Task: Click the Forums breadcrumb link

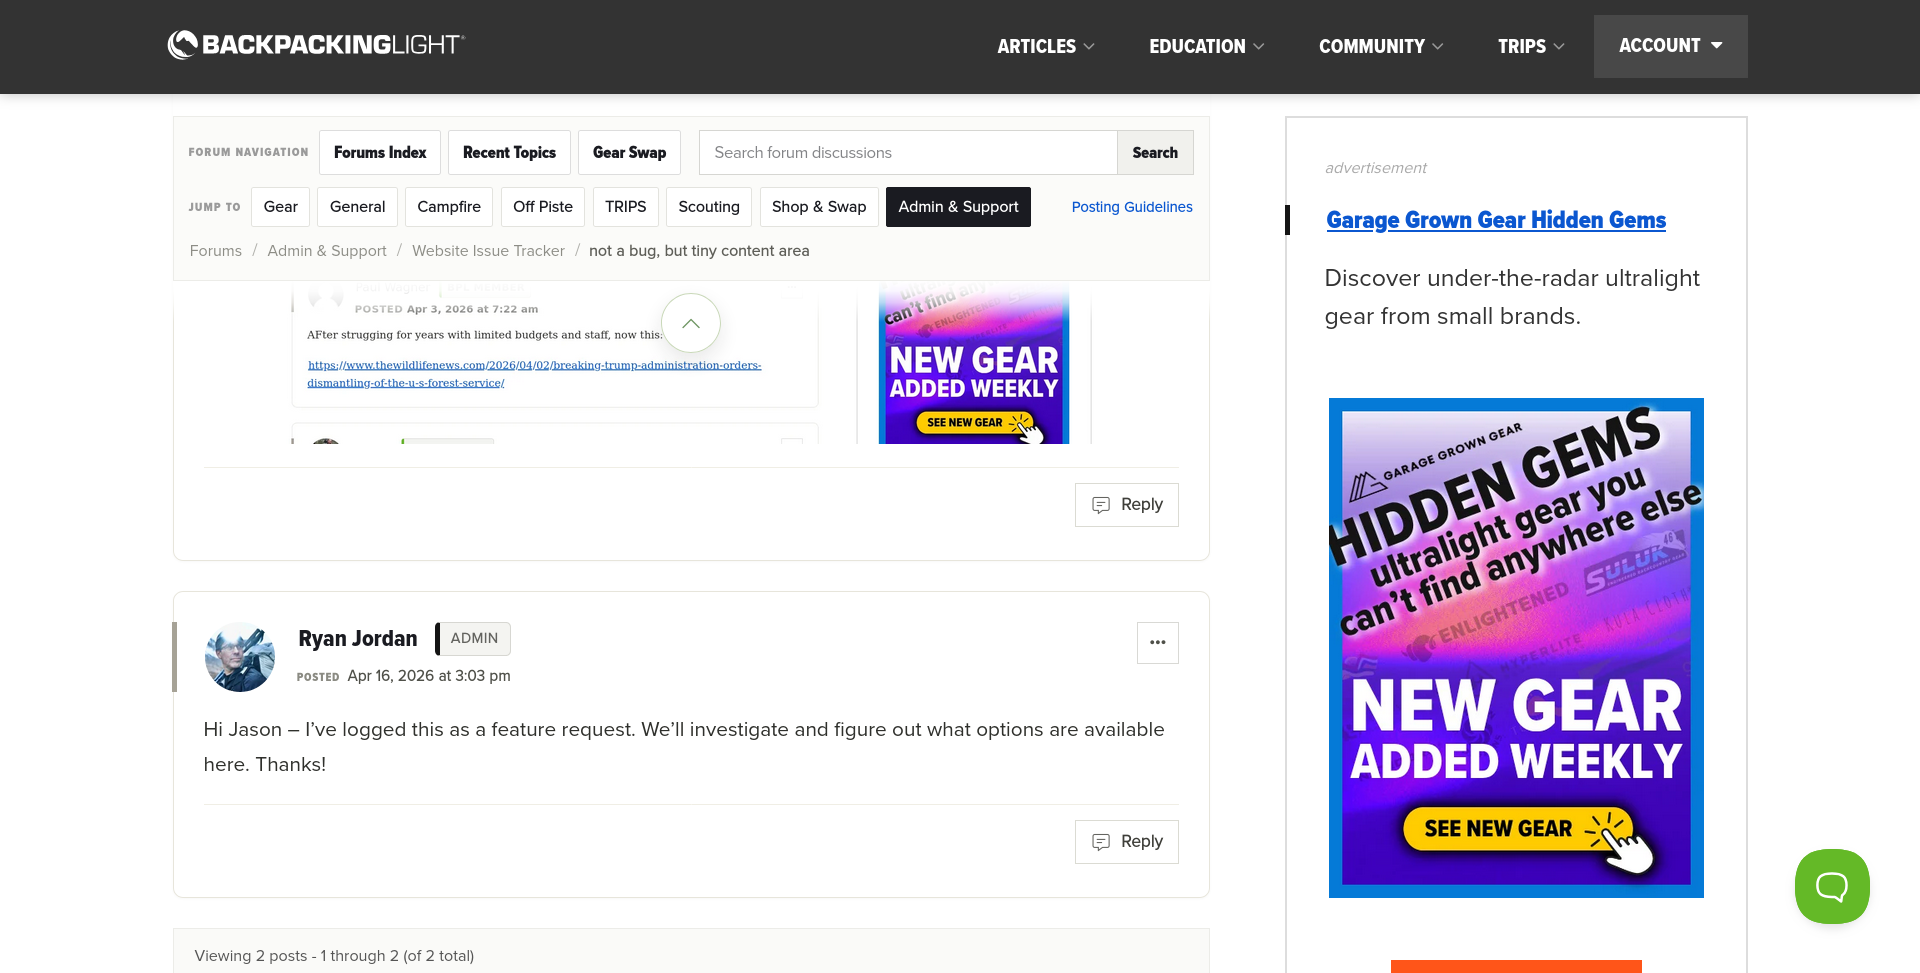Action: 216,251
